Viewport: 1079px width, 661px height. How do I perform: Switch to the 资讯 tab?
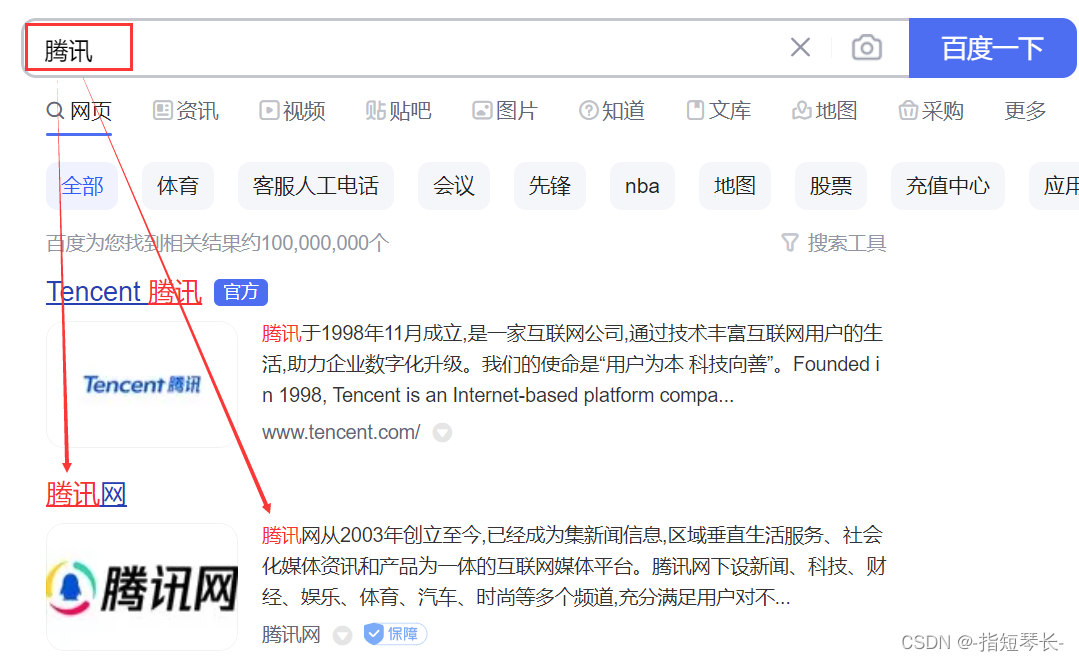186,111
